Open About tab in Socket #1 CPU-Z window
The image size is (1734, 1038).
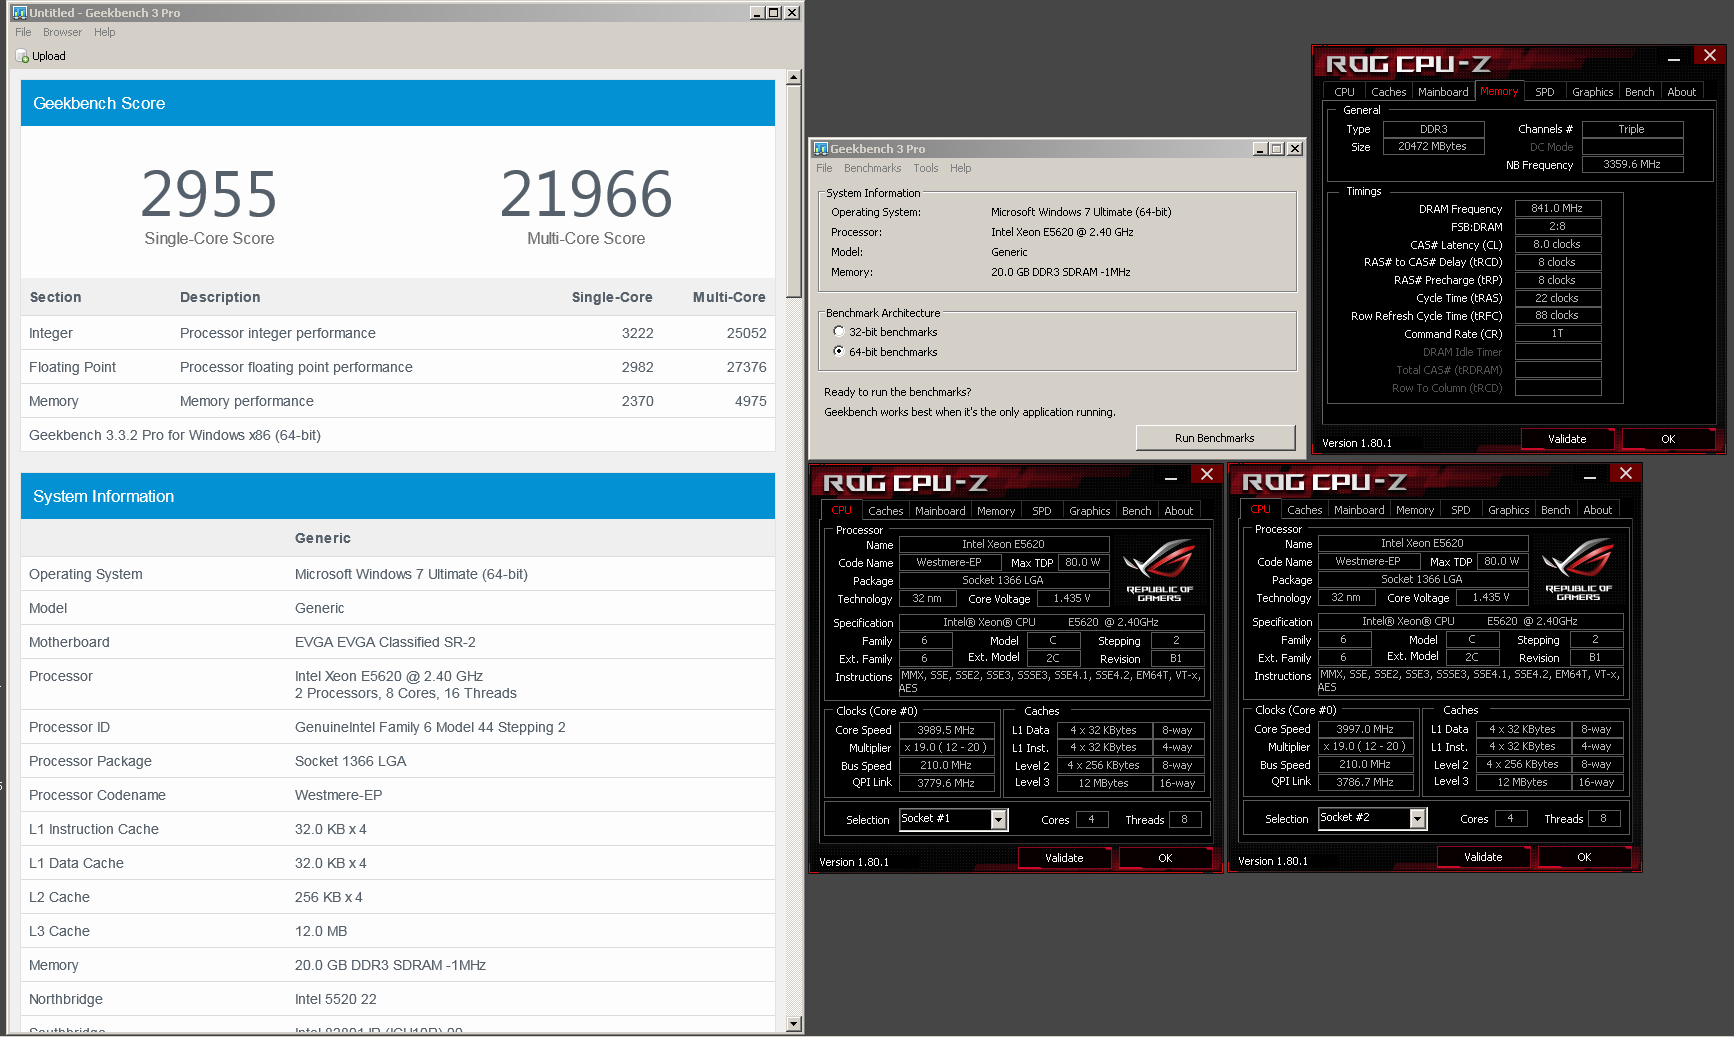[1178, 511]
